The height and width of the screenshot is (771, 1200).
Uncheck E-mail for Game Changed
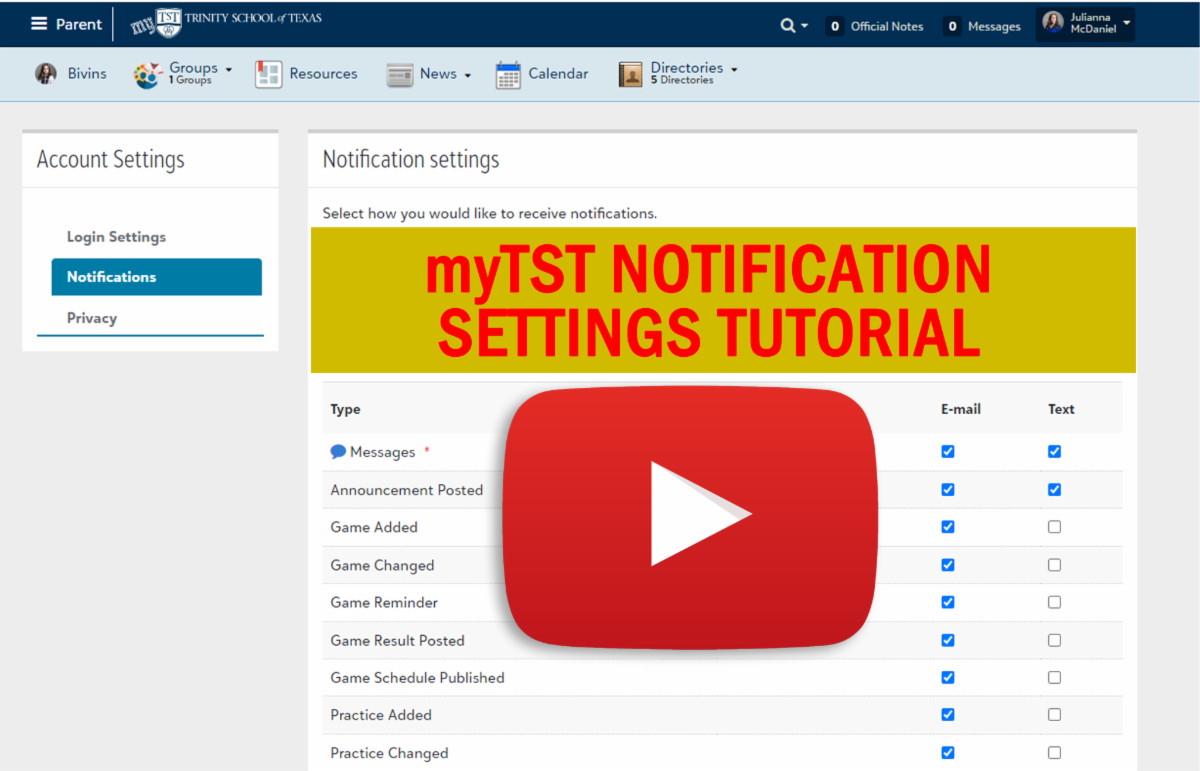click(x=948, y=565)
